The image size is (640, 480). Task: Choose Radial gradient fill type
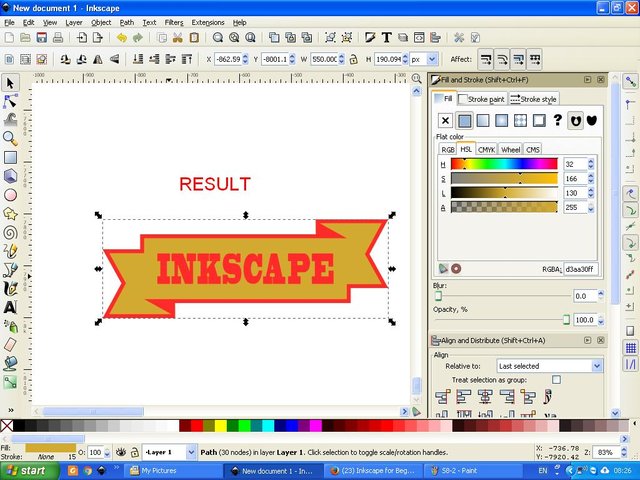point(502,120)
